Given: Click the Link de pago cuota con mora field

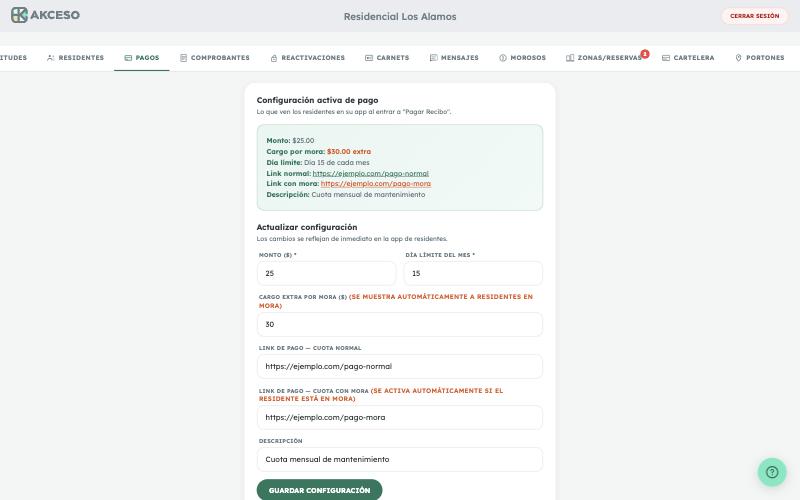Looking at the screenshot, I should tap(399, 417).
